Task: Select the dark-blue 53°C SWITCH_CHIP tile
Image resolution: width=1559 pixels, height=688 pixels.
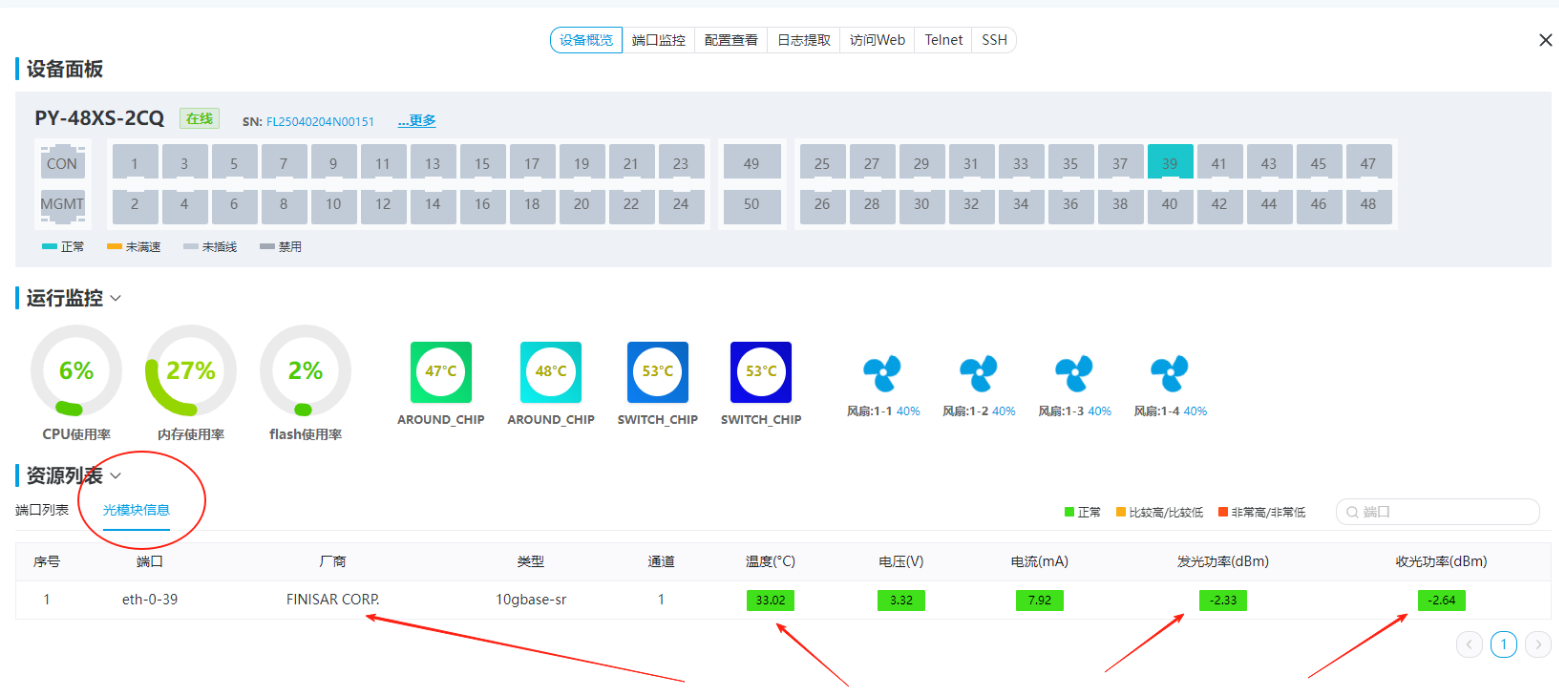Action: pos(761,372)
